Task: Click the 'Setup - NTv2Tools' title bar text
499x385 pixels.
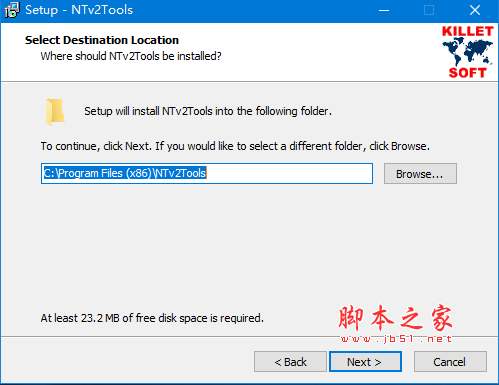Action: [79, 10]
